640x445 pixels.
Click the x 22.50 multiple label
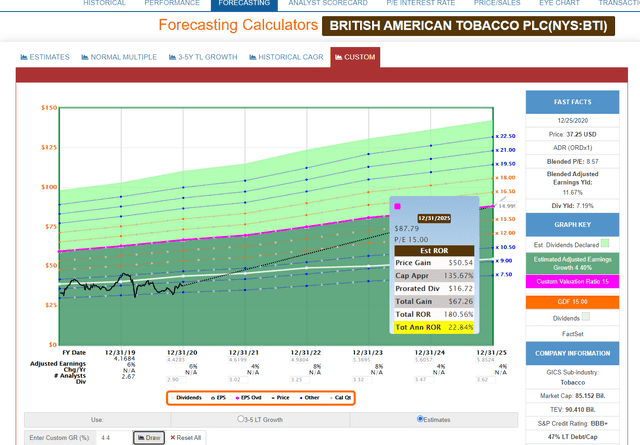tap(506, 136)
